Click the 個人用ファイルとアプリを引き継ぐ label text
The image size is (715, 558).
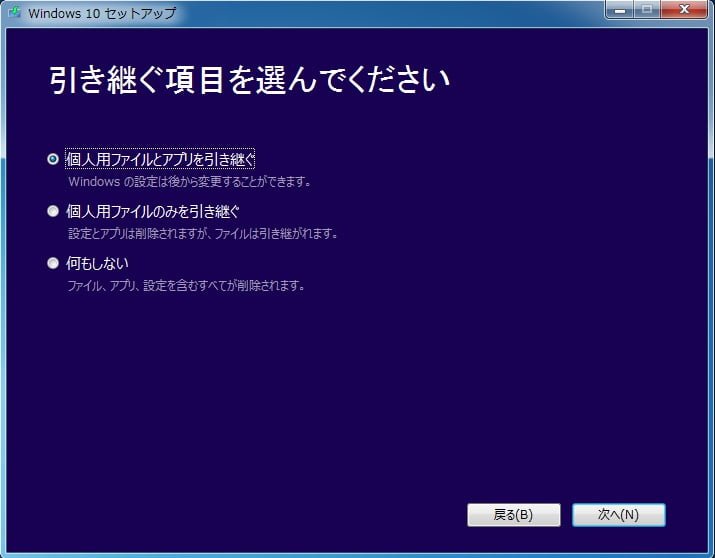pyautogui.click(x=160, y=159)
